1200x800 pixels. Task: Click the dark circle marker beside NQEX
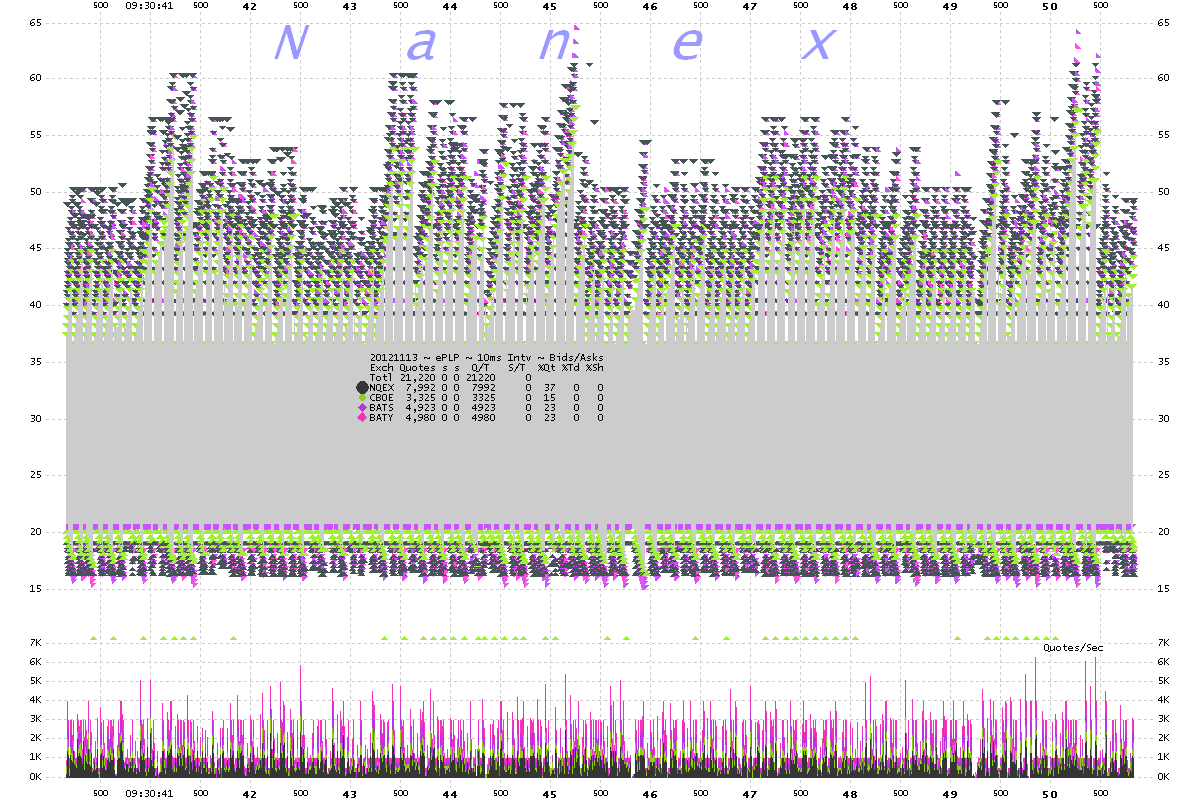[362, 387]
